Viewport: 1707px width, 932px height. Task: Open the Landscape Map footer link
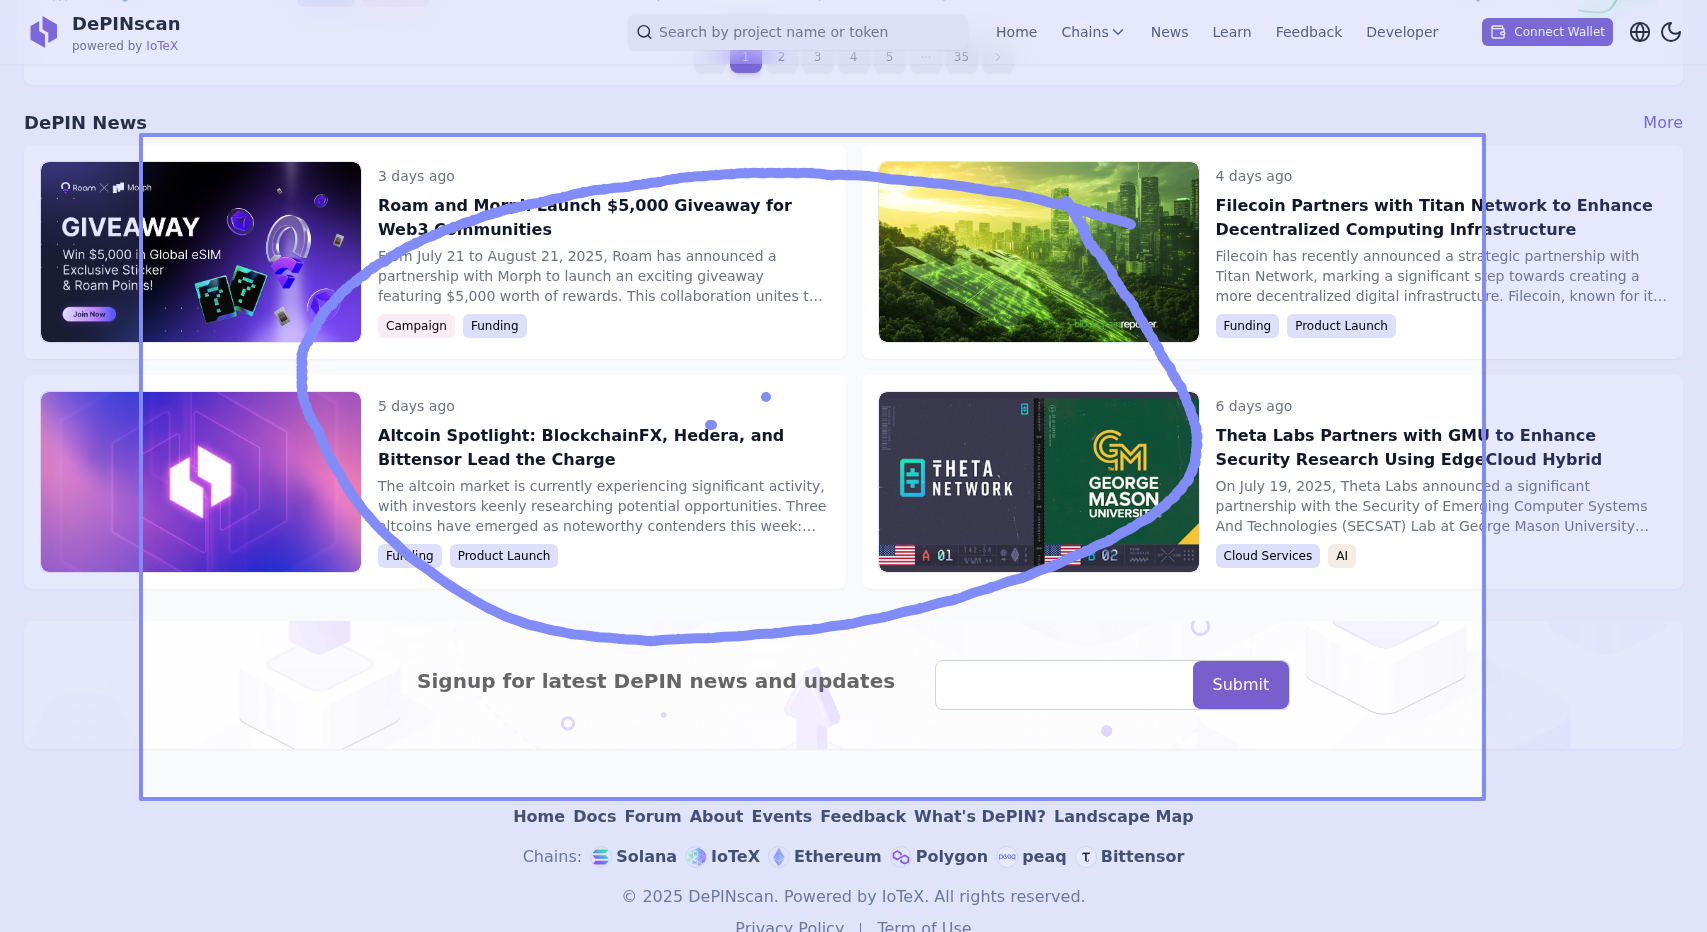pyautogui.click(x=1123, y=817)
